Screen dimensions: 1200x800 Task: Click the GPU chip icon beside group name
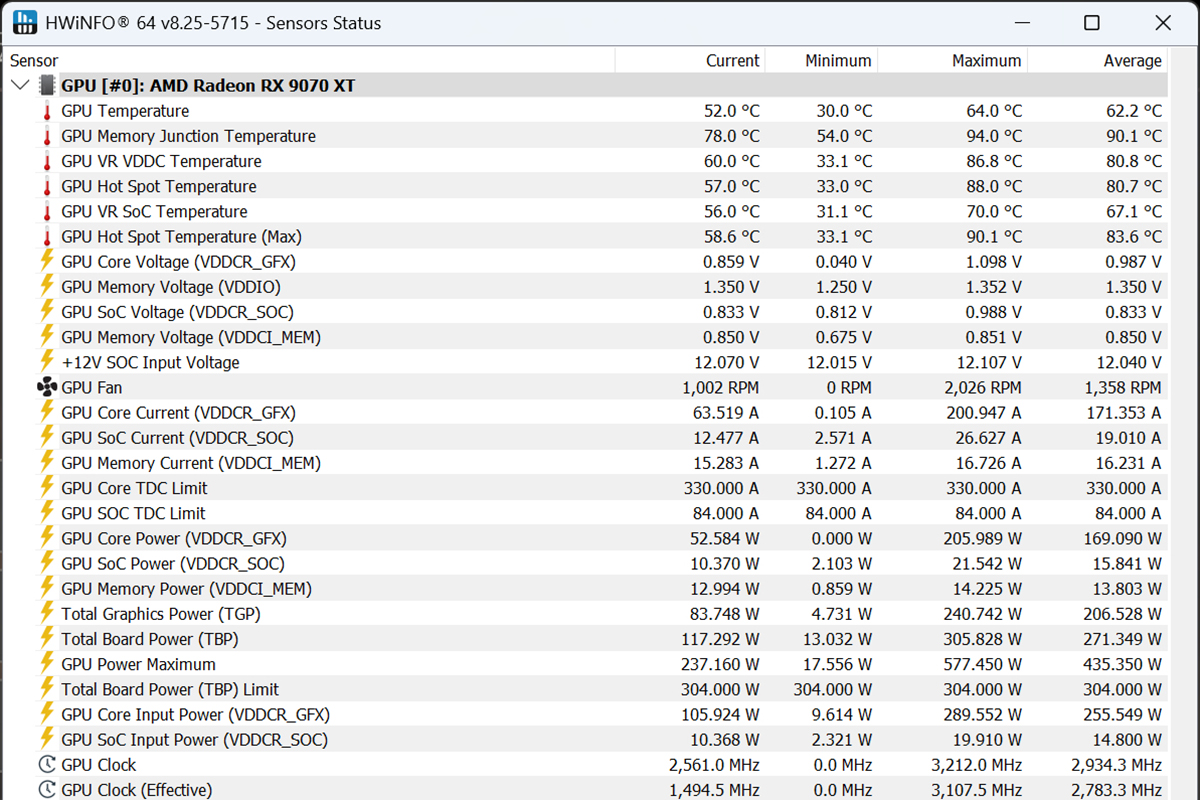(47, 86)
